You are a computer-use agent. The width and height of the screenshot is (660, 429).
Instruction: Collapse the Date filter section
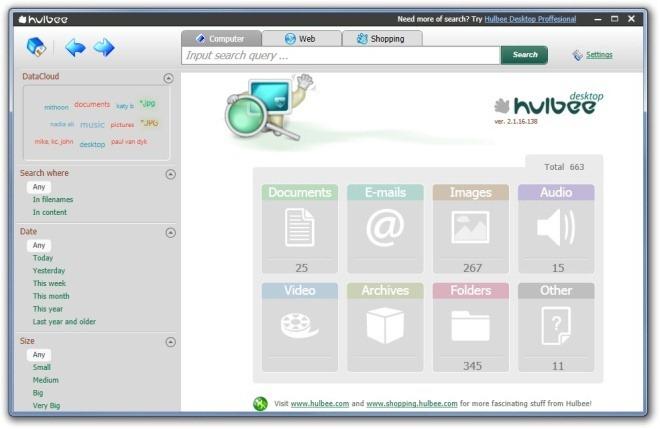coord(170,233)
